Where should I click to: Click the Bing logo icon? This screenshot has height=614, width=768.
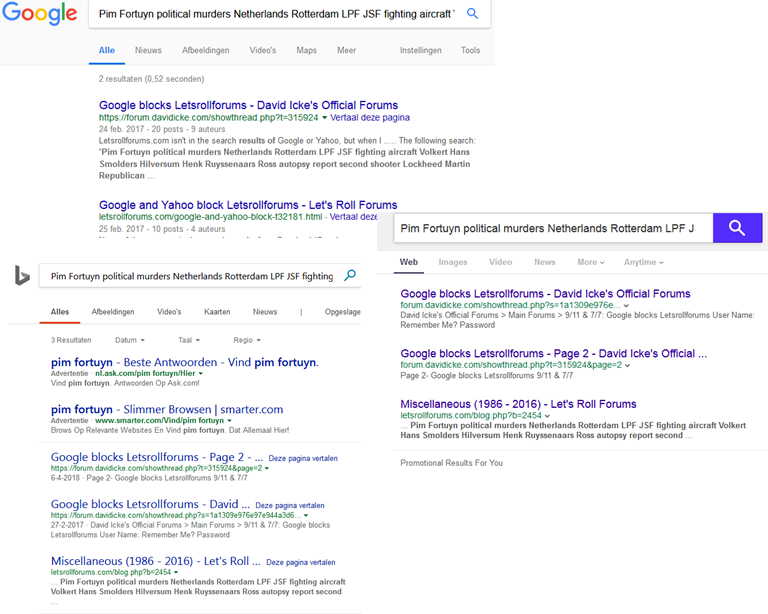pos(22,275)
